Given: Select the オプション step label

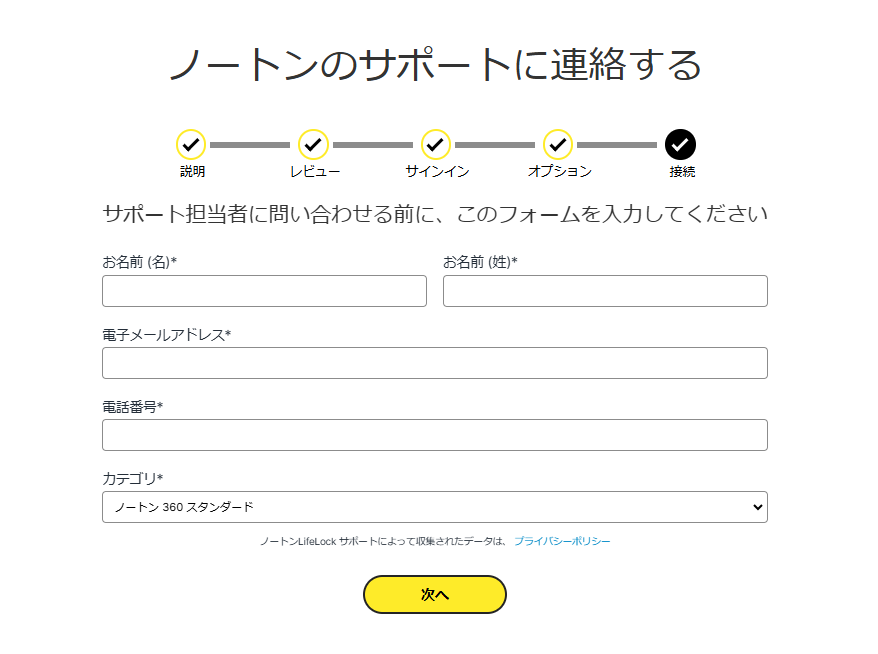Looking at the screenshot, I should point(559,171).
